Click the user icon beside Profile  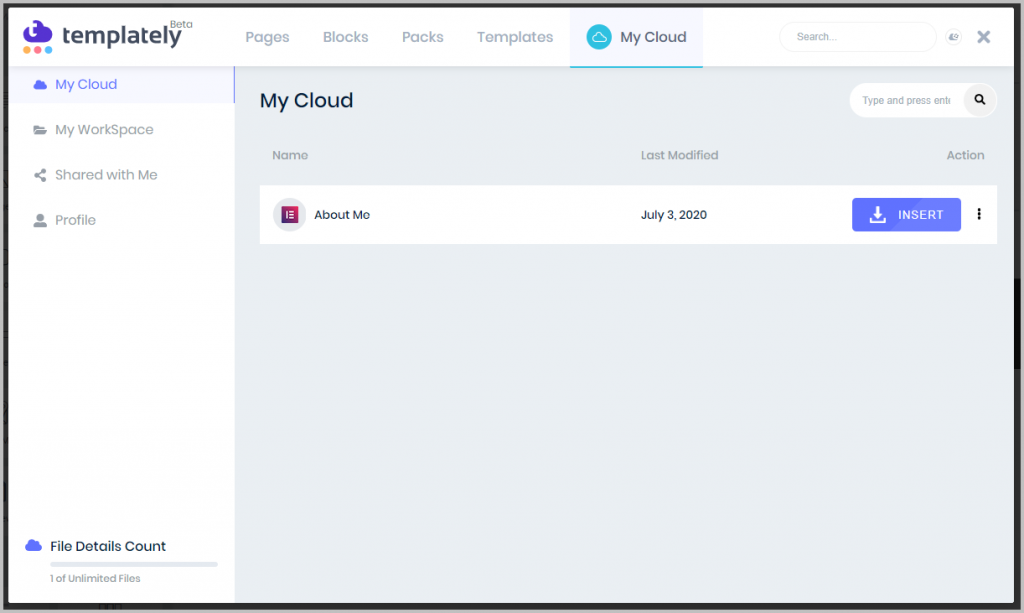point(40,221)
